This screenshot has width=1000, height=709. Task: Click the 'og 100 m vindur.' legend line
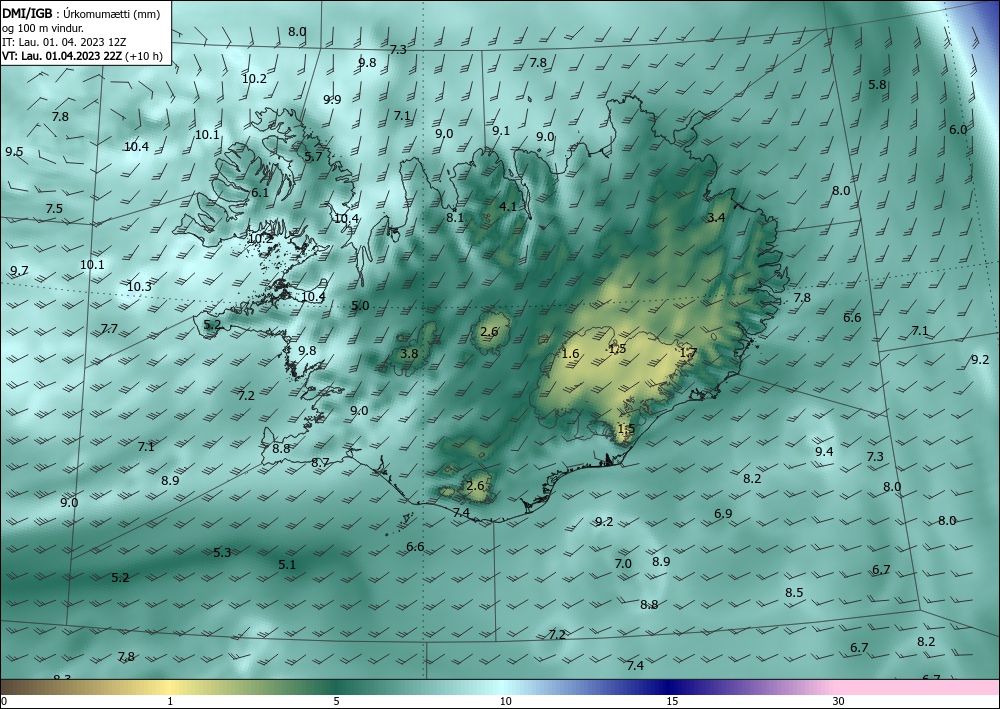[x=43, y=28]
